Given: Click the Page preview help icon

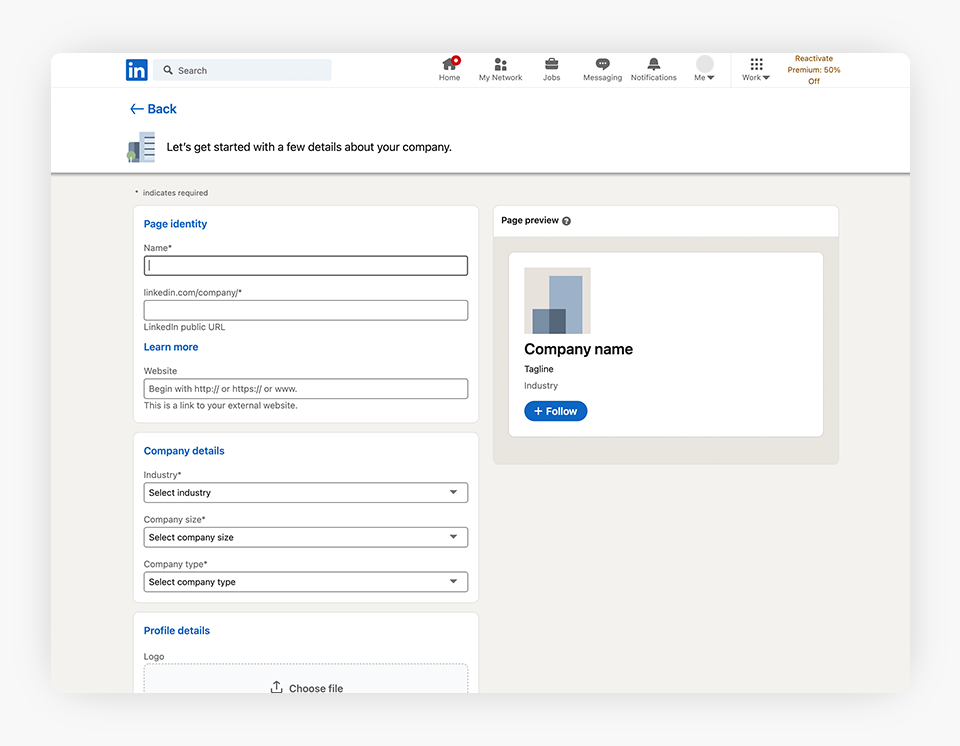Looking at the screenshot, I should [566, 221].
